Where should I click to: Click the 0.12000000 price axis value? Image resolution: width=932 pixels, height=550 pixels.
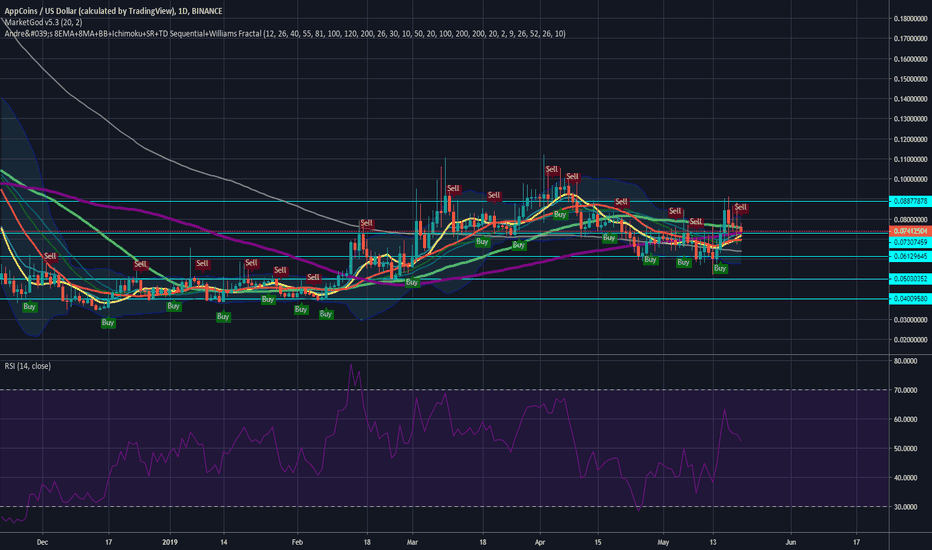[x=910, y=140]
